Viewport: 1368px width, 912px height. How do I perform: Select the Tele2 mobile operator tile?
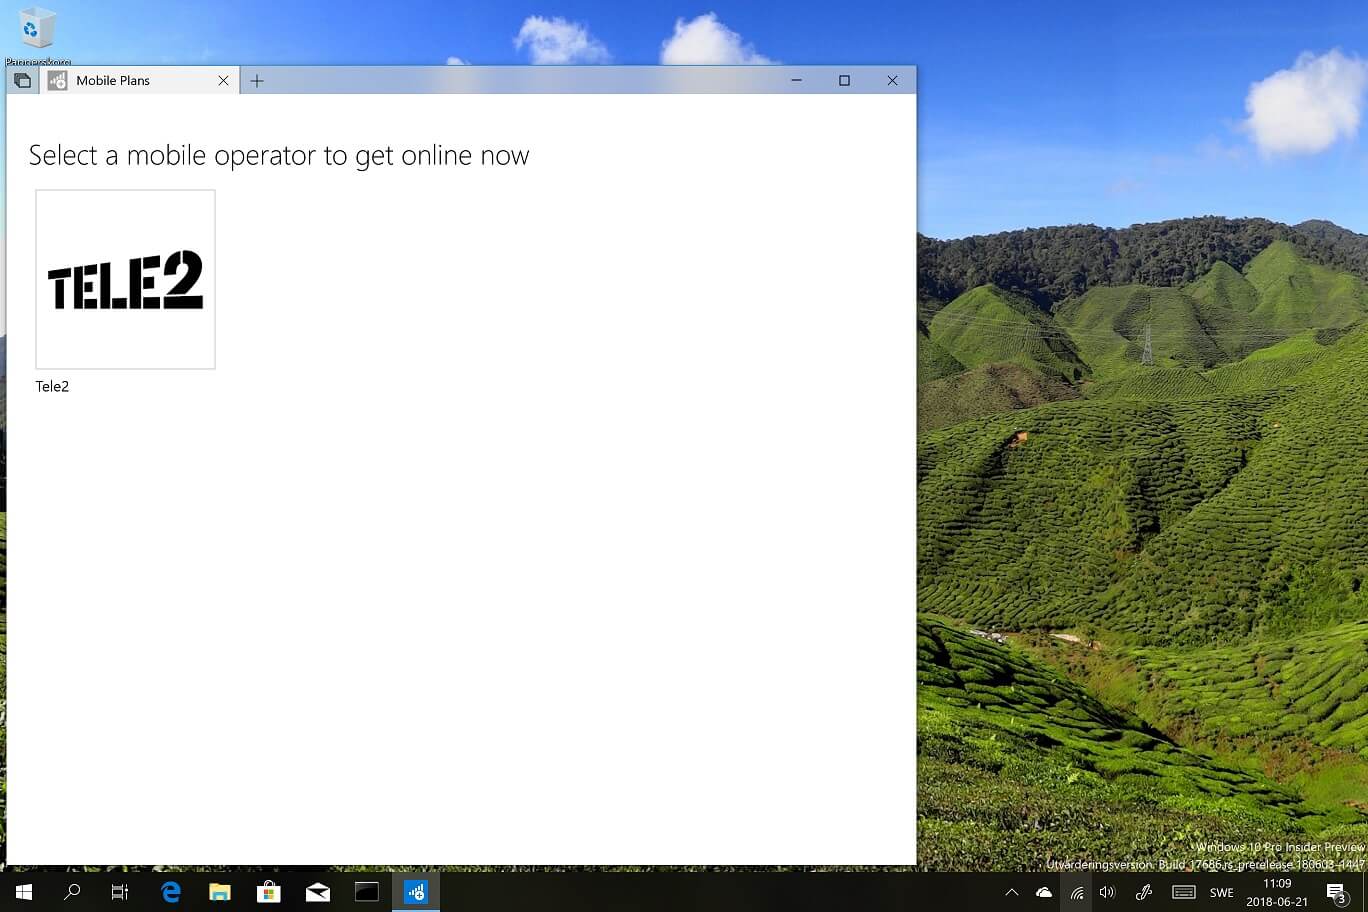coord(125,279)
